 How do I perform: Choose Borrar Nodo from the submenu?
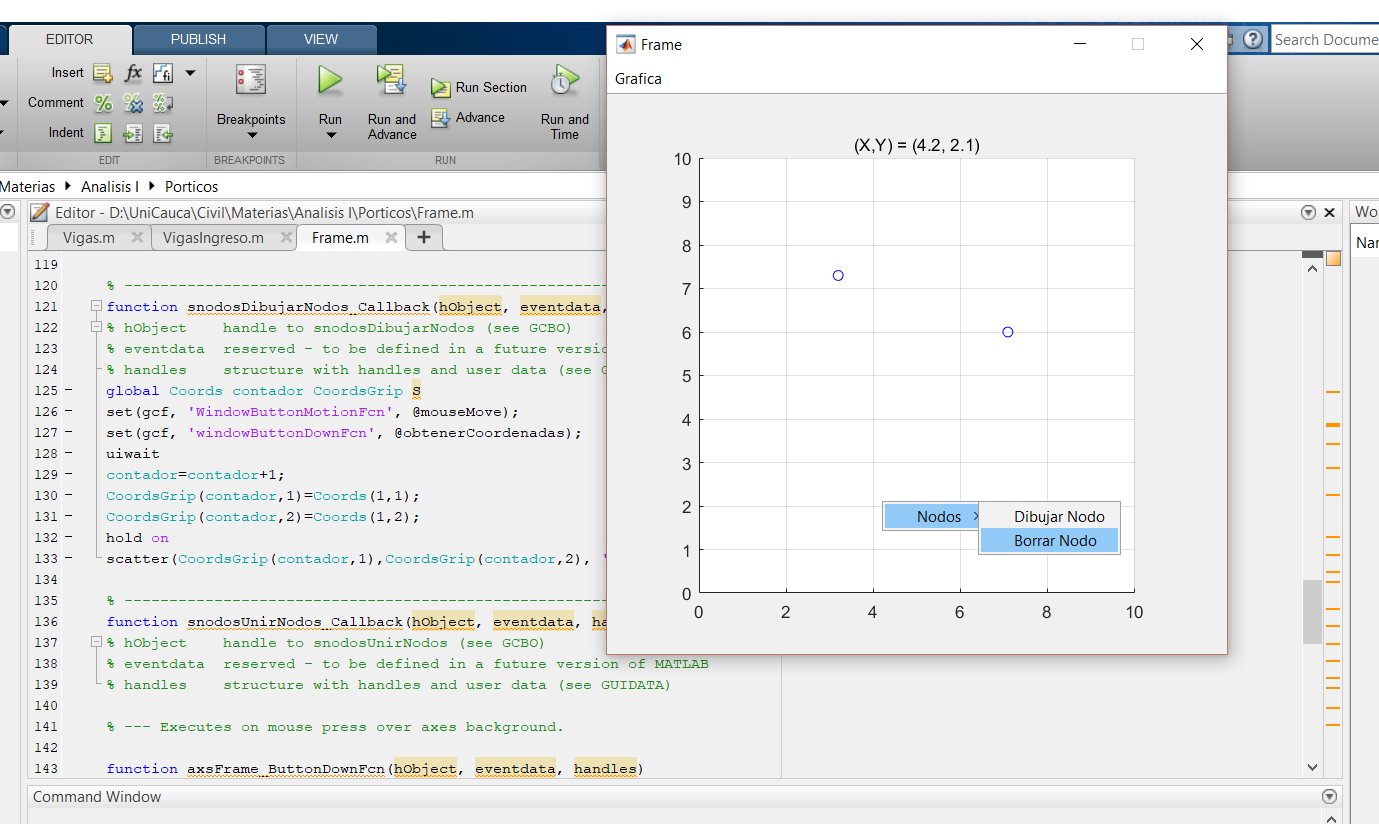pos(1049,541)
